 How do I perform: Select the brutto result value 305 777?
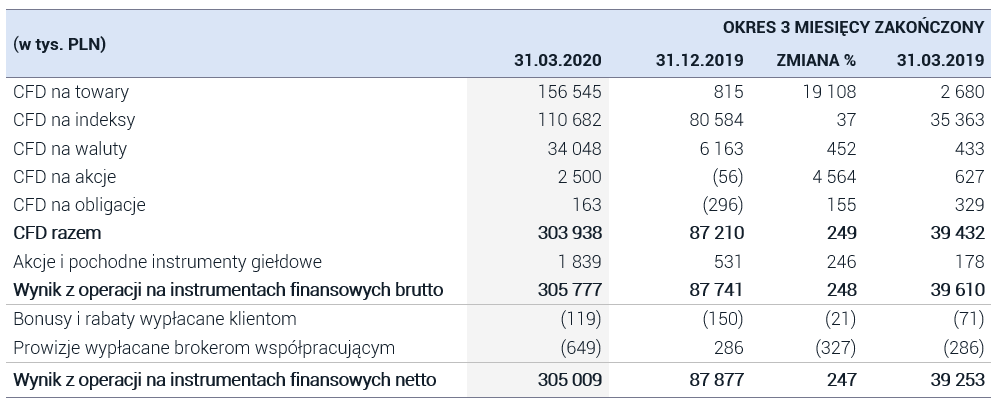click(569, 290)
